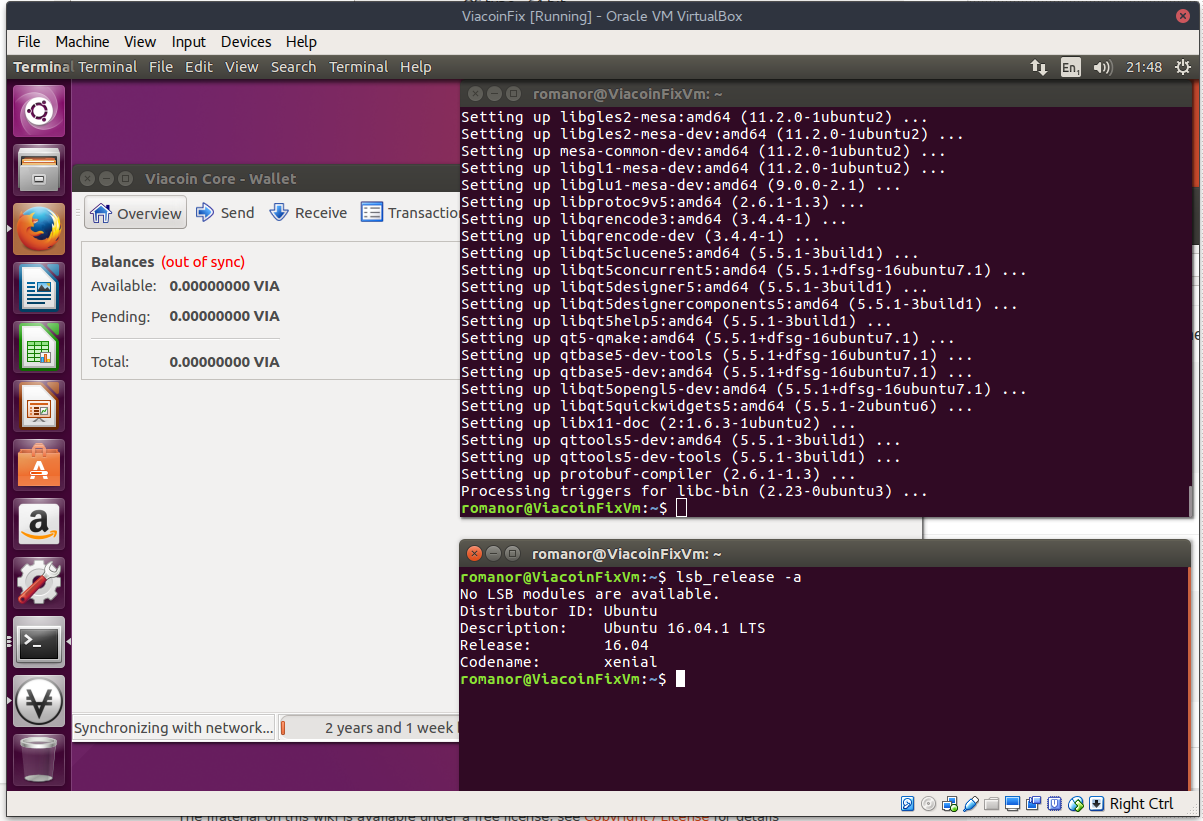The width and height of the screenshot is (1203, 821).
Task: Open the Edit menu in the Ubuntu panel
Action: [199, 67]
